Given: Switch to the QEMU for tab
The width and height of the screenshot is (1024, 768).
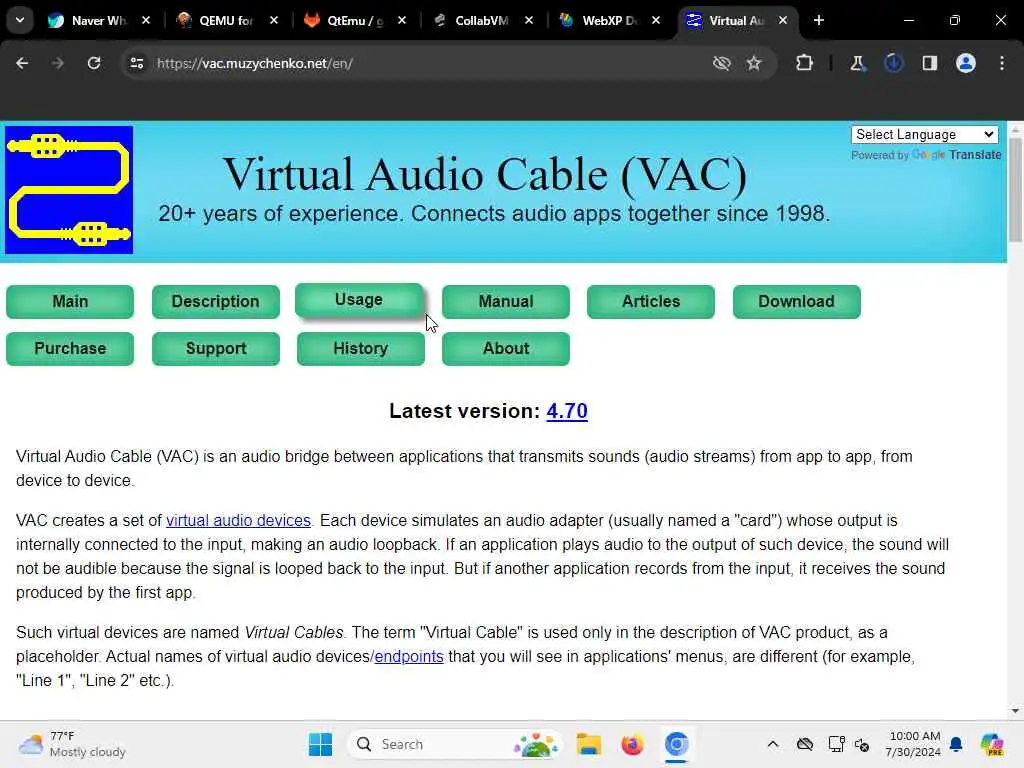Looking at the screenshot, I should point(226,20).
